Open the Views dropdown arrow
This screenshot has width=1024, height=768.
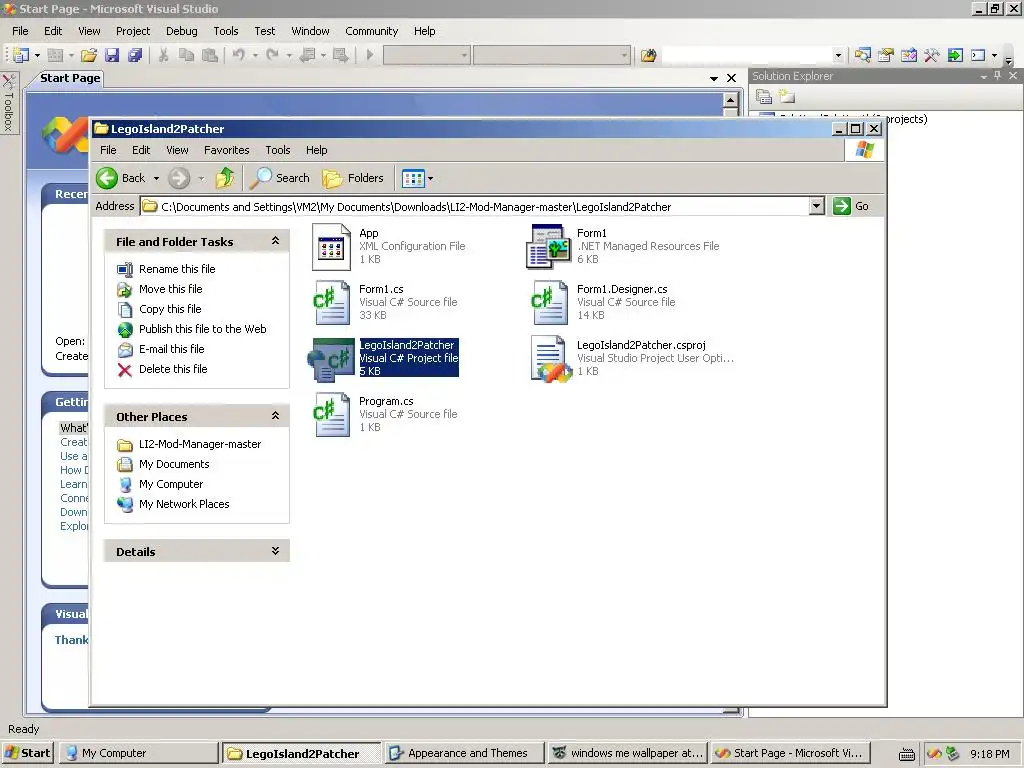coord(430,178)
